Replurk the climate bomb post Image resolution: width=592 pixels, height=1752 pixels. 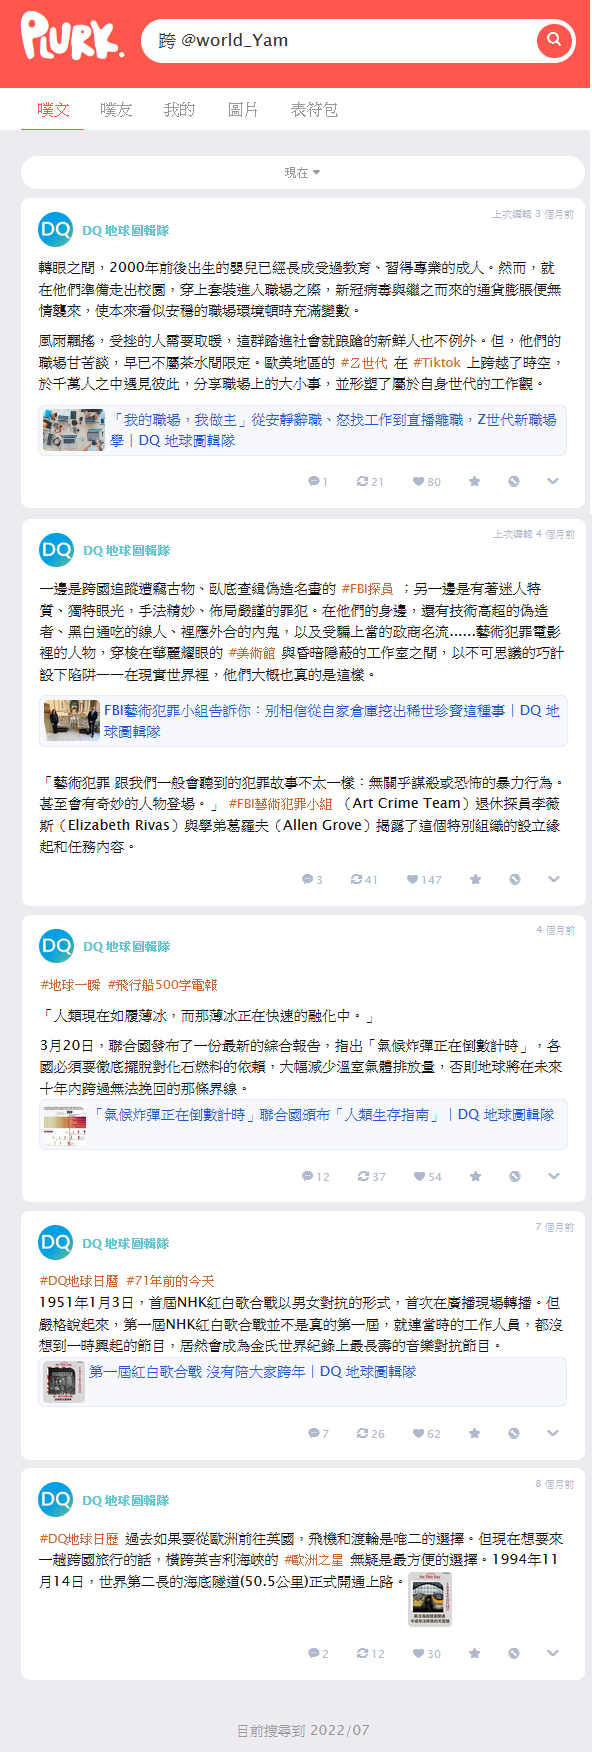(372, 1176)
